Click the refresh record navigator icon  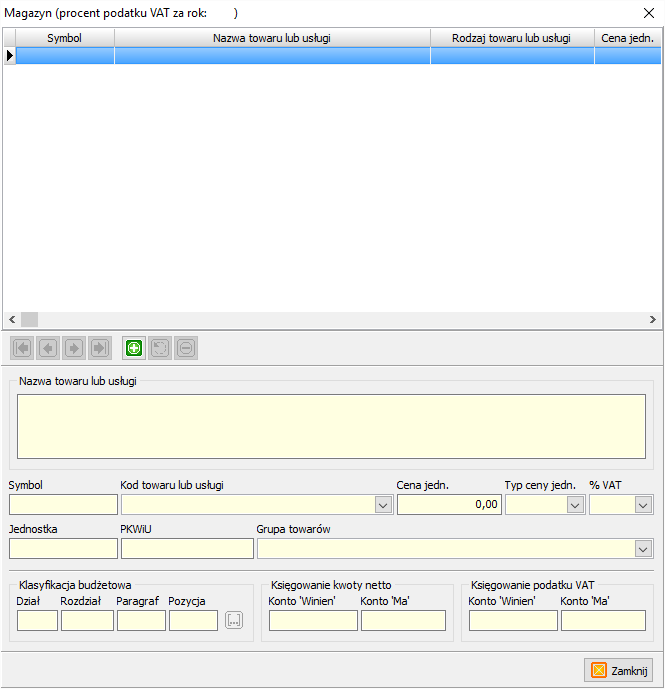[160, 348]
